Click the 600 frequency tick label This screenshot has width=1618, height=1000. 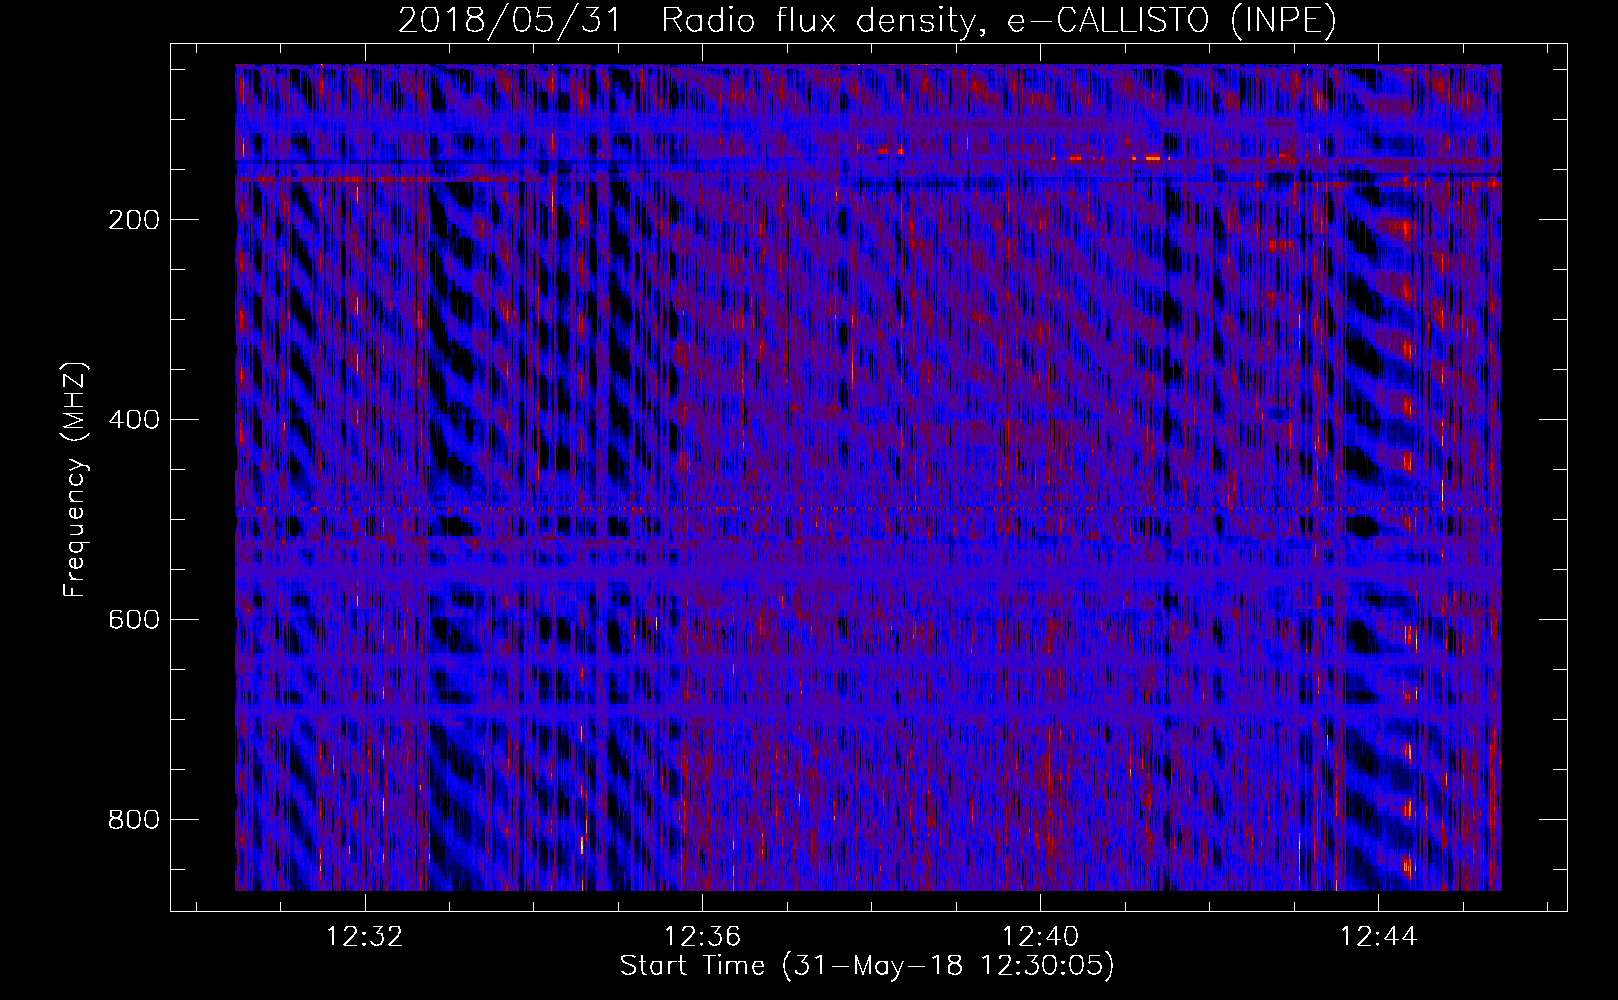coord(133,620)
